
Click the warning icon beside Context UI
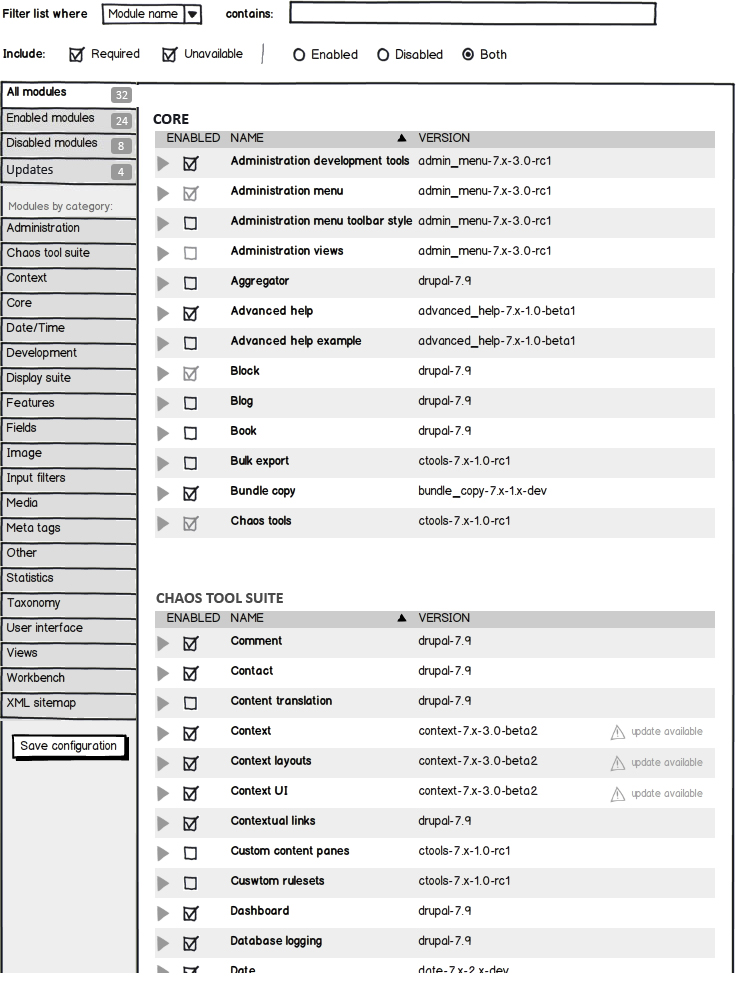pyautogui.click(x=618, y=793)
